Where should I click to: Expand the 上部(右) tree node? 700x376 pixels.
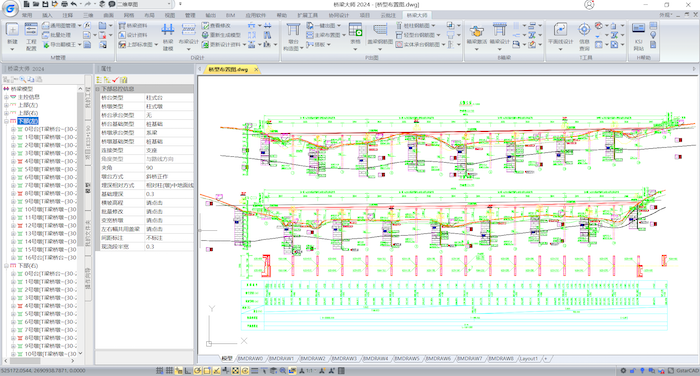tap(6, 113)
